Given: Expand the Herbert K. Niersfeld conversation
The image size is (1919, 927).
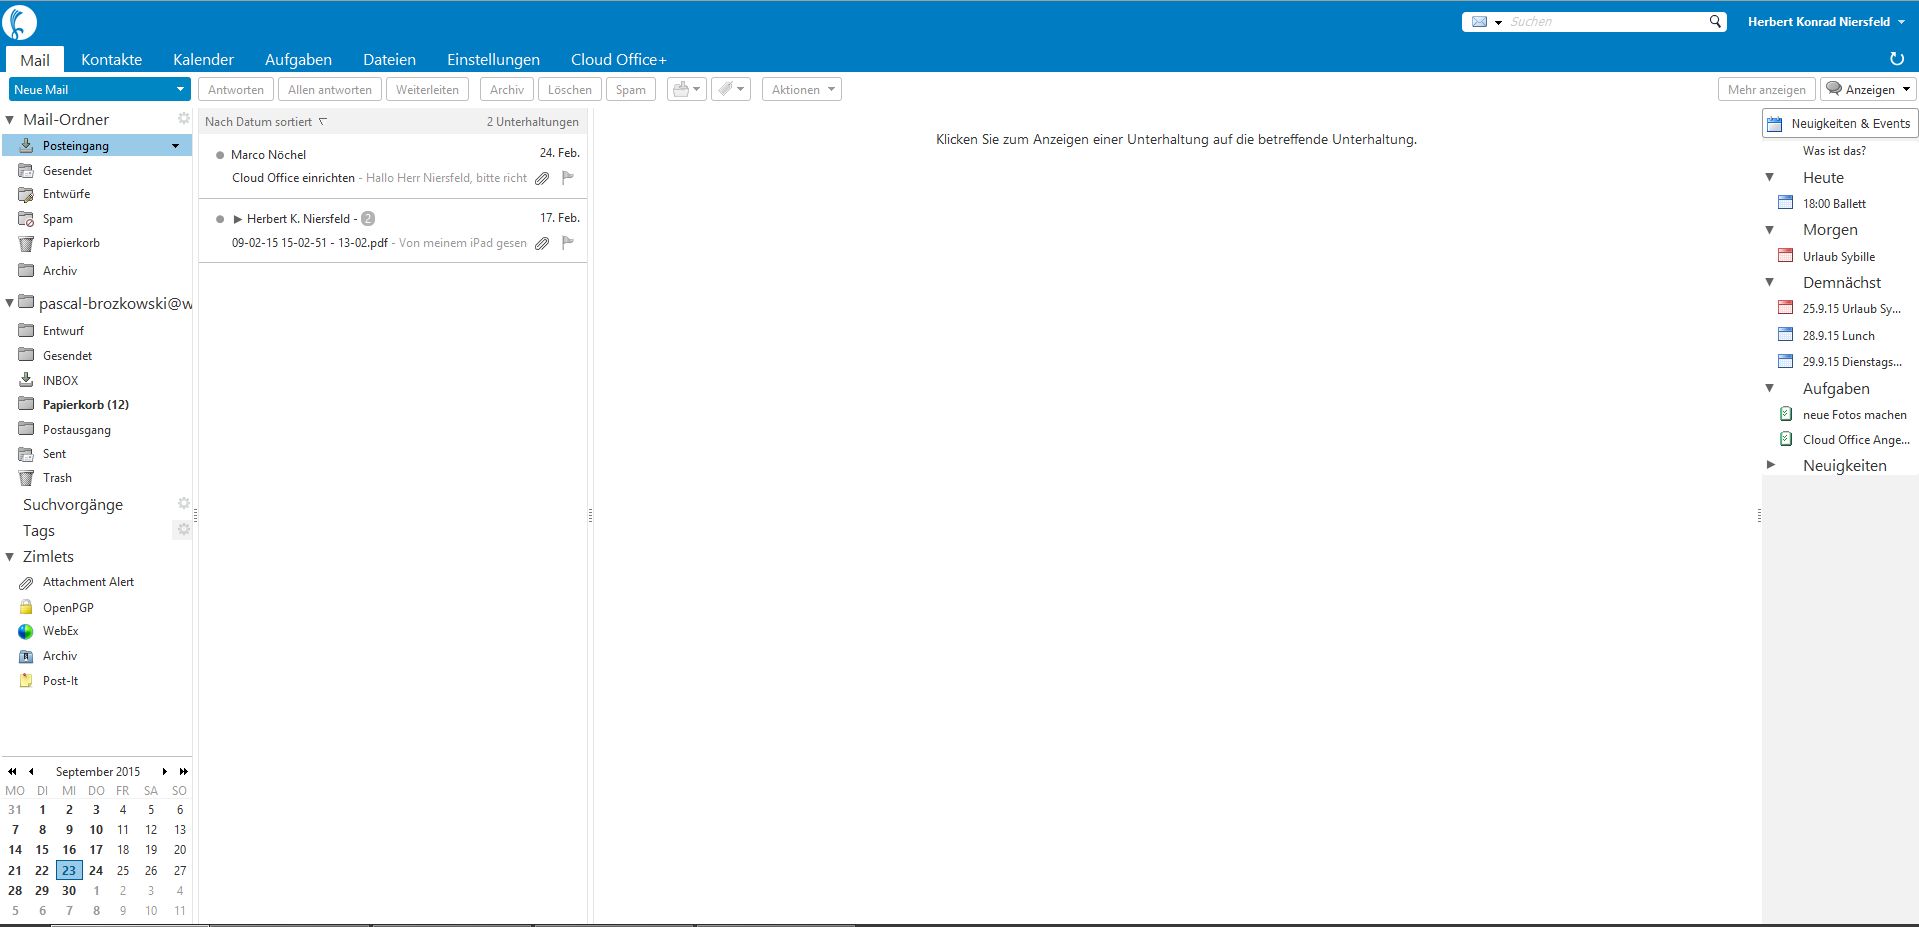Looking at the screenshot, I should 238,219.
